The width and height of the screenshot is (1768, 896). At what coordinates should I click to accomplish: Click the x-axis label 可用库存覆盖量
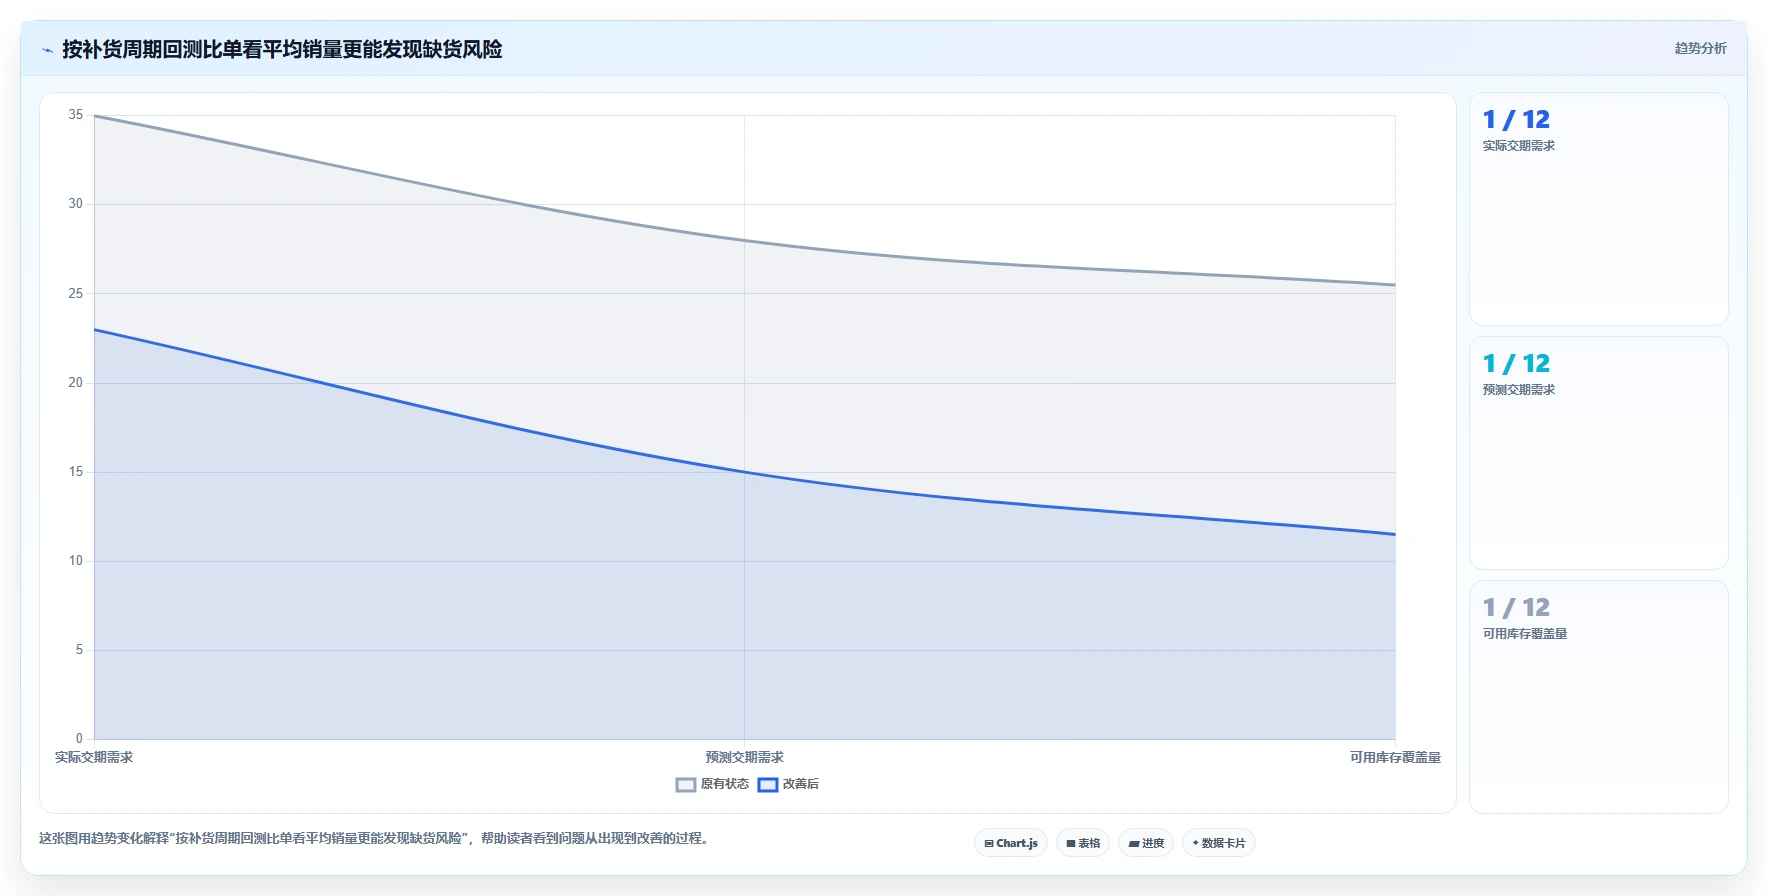click(x=1395, y=758)
